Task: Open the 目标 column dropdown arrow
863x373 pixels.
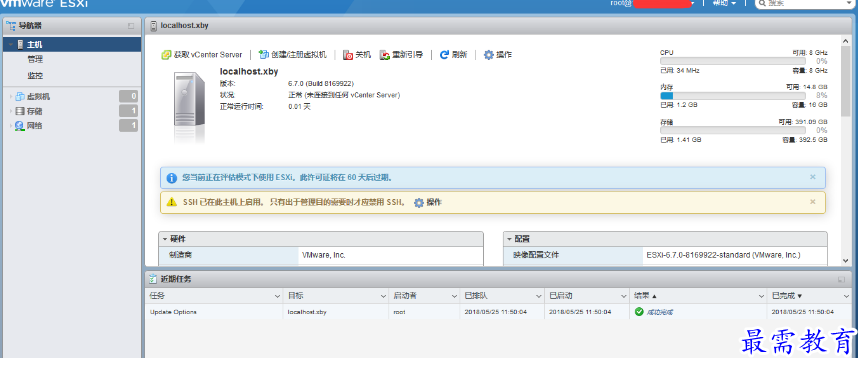Action: (x=383, y=296)
